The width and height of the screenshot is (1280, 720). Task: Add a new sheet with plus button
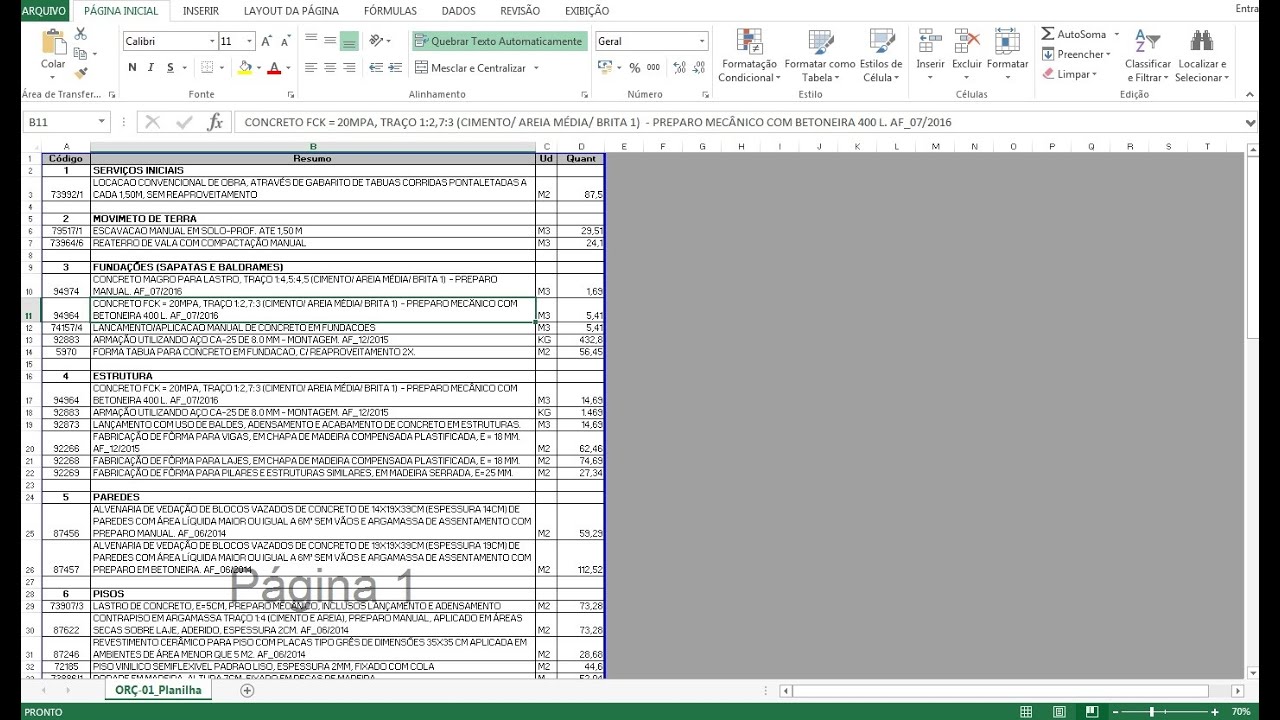[247, 690]
